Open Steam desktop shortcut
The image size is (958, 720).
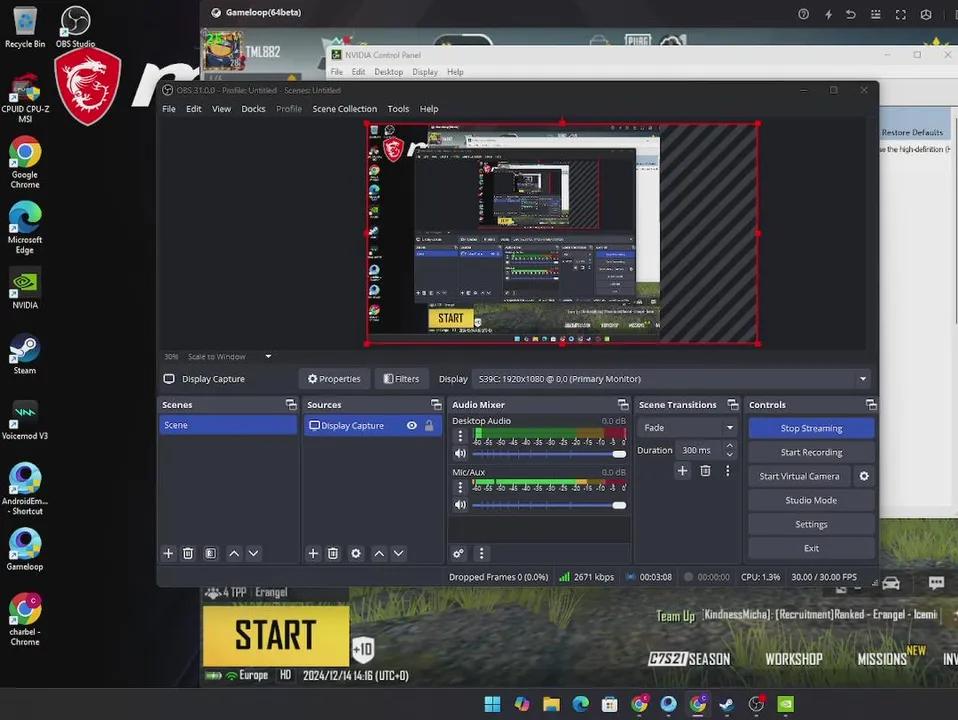pyautogui.click(x=25, y=354)
